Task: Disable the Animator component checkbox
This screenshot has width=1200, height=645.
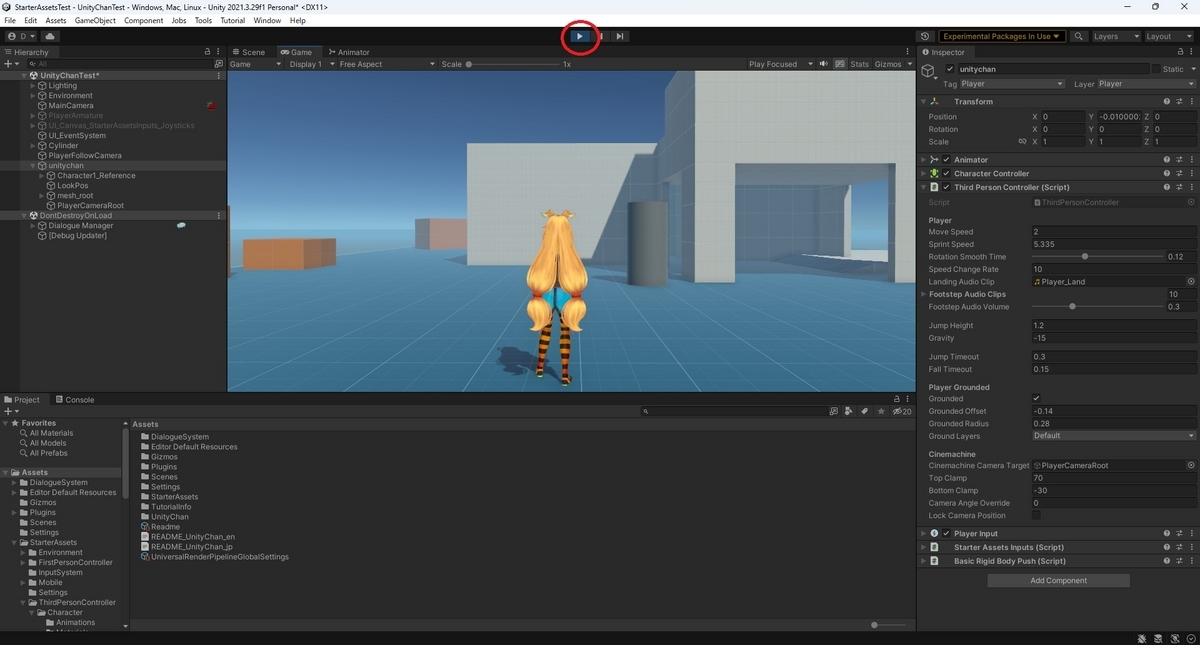Action: [947, 159]
